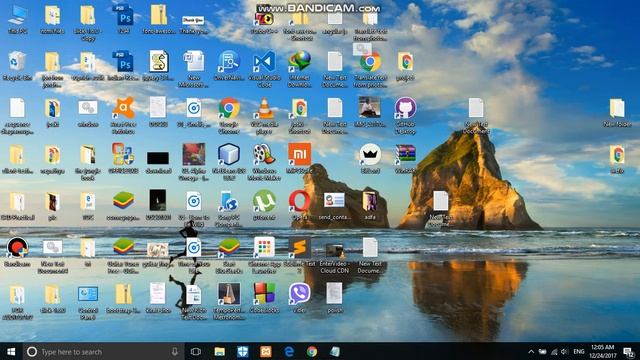640x360 pixels.
Task: Switch input language via ENG indicator
Action: click(578, 351)
